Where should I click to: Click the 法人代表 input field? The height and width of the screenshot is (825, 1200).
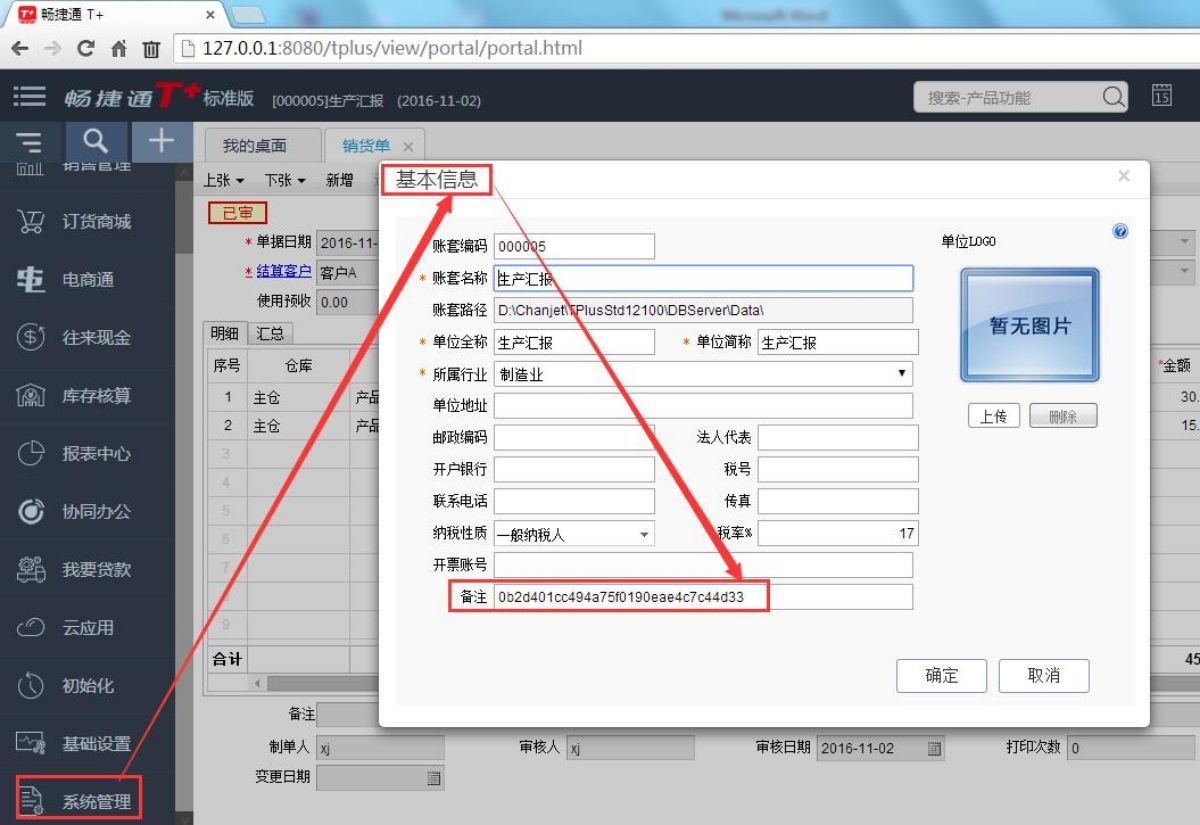(x=838, y=438)
